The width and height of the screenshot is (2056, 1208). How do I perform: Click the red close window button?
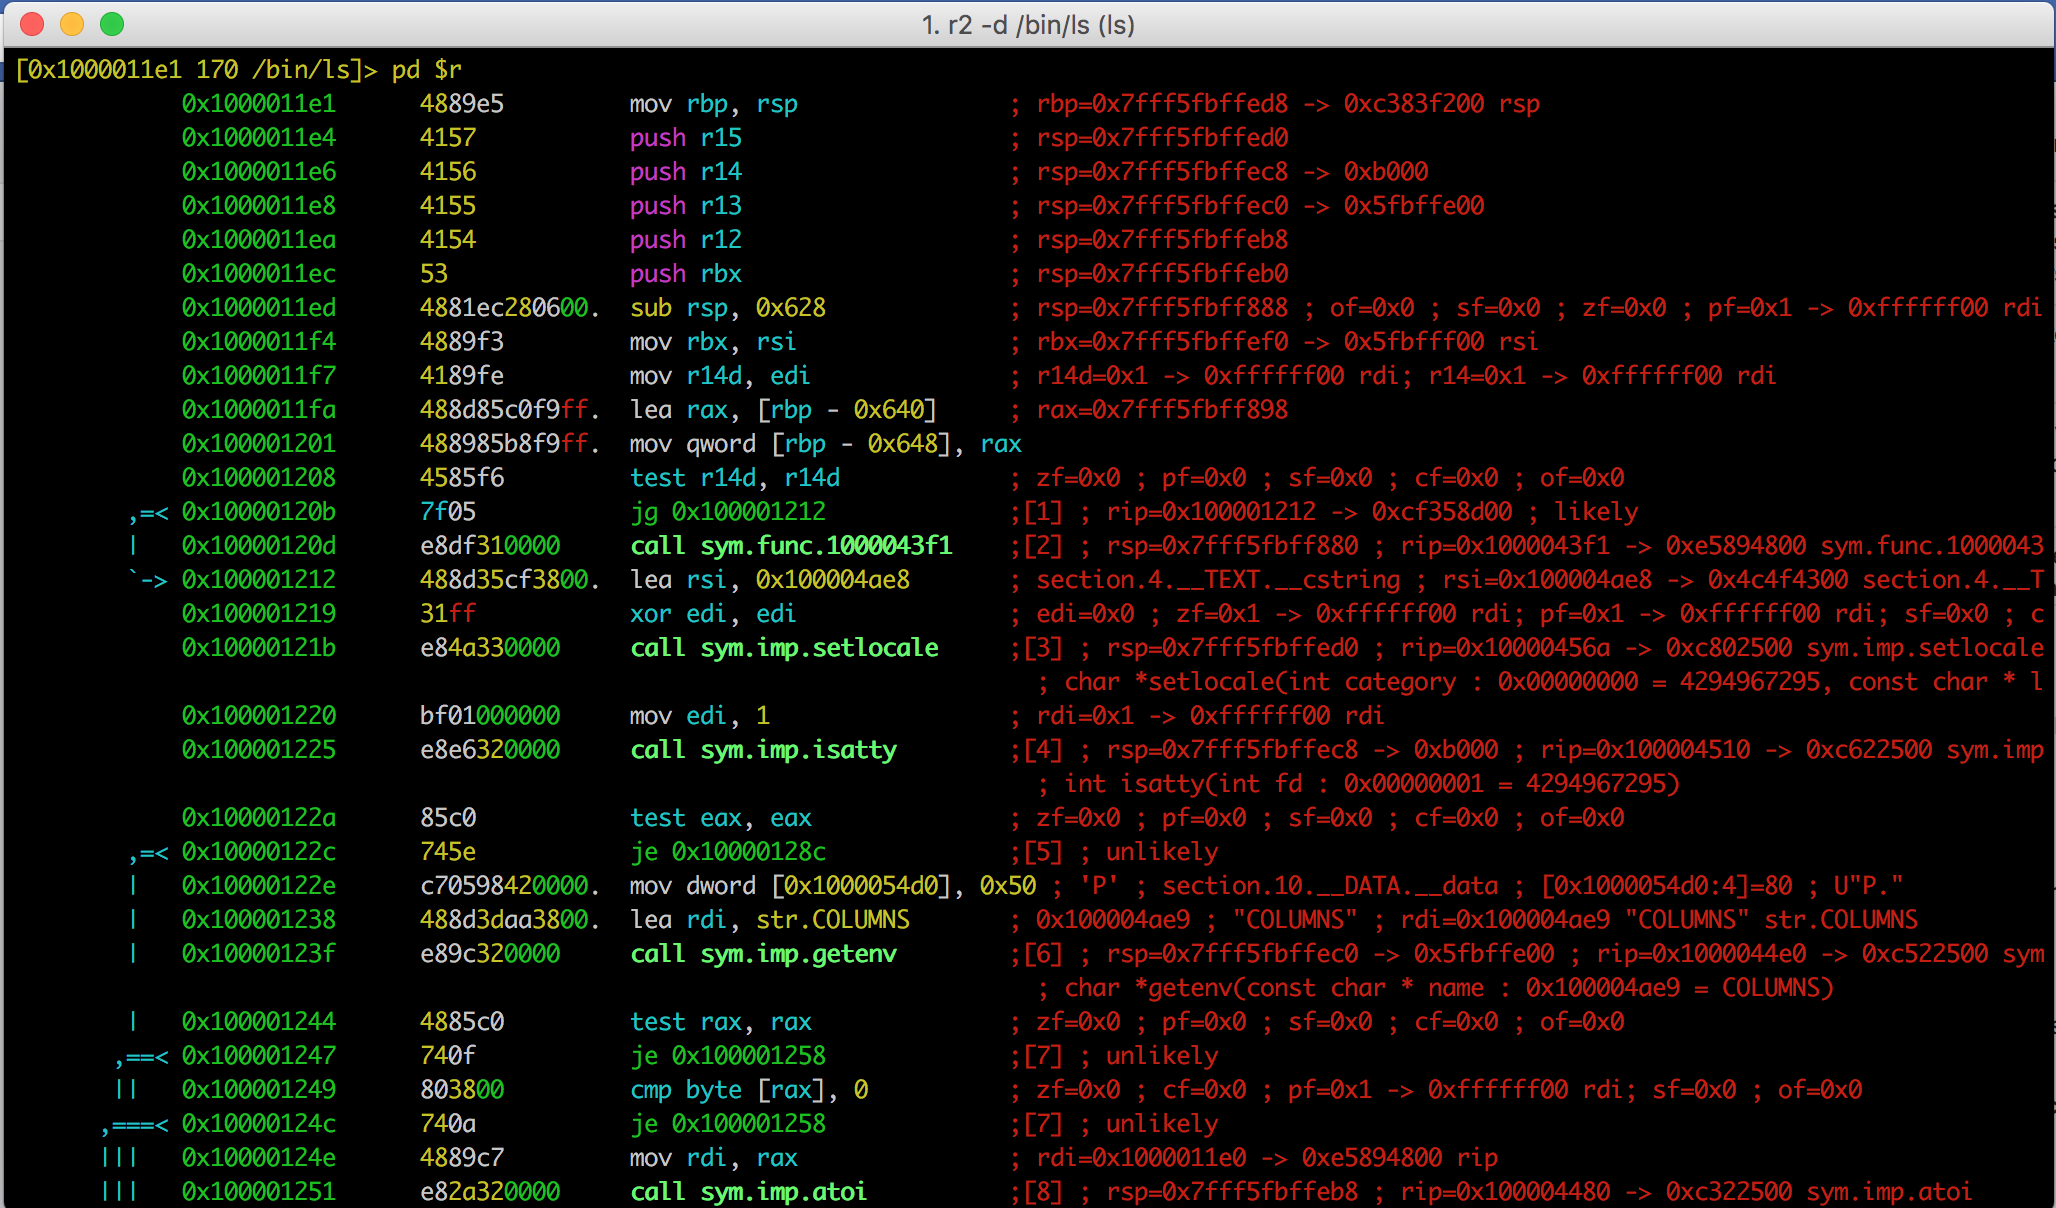pos(32,24)
